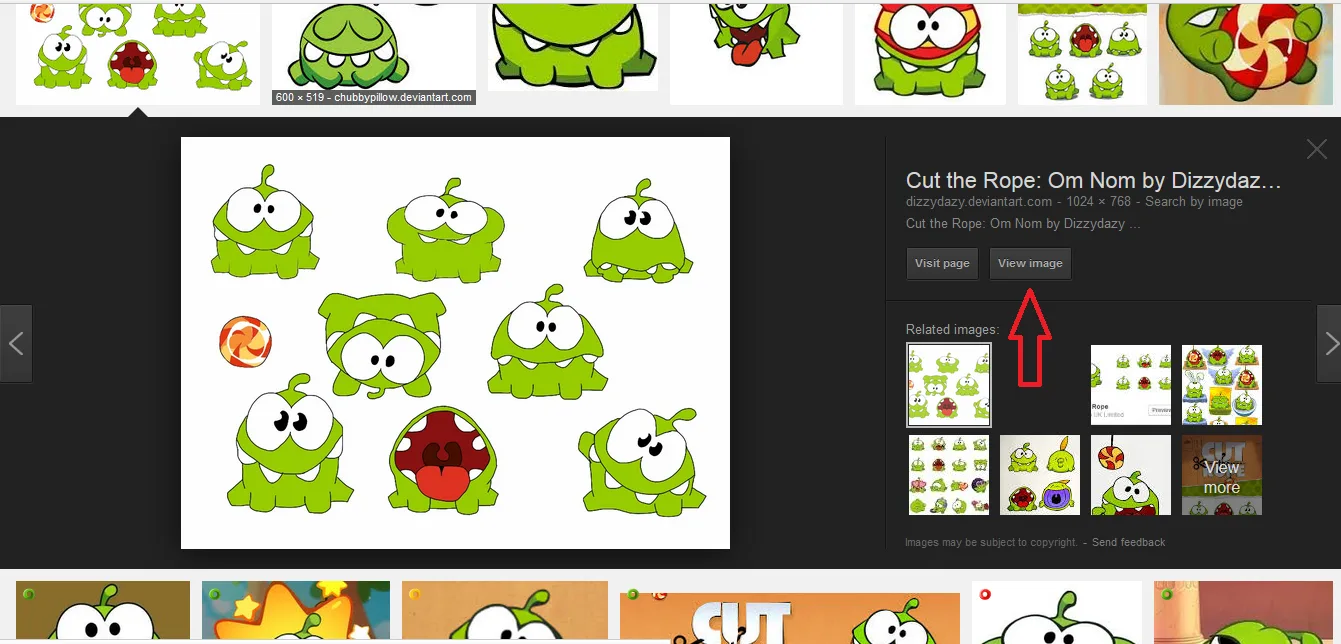Select bottom-row white-background thumbnail with a red dot

coord(1057,612)
